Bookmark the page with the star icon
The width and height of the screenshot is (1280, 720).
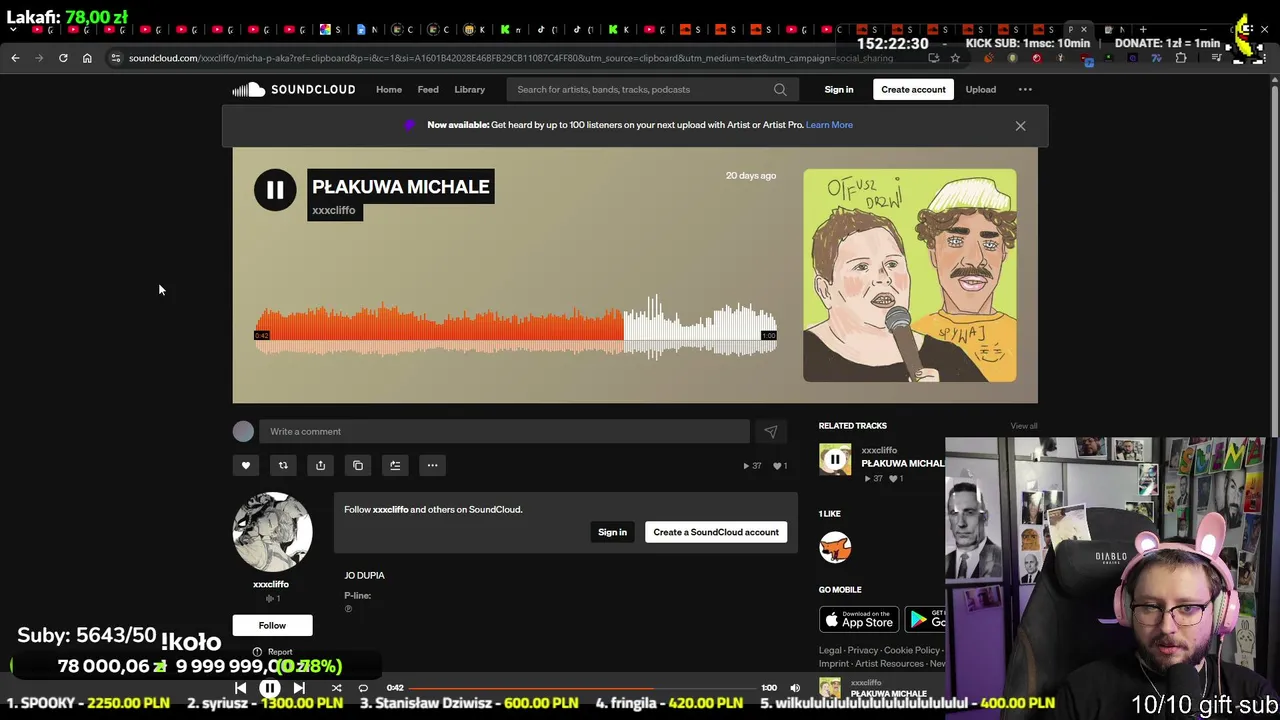pos(955,58)
